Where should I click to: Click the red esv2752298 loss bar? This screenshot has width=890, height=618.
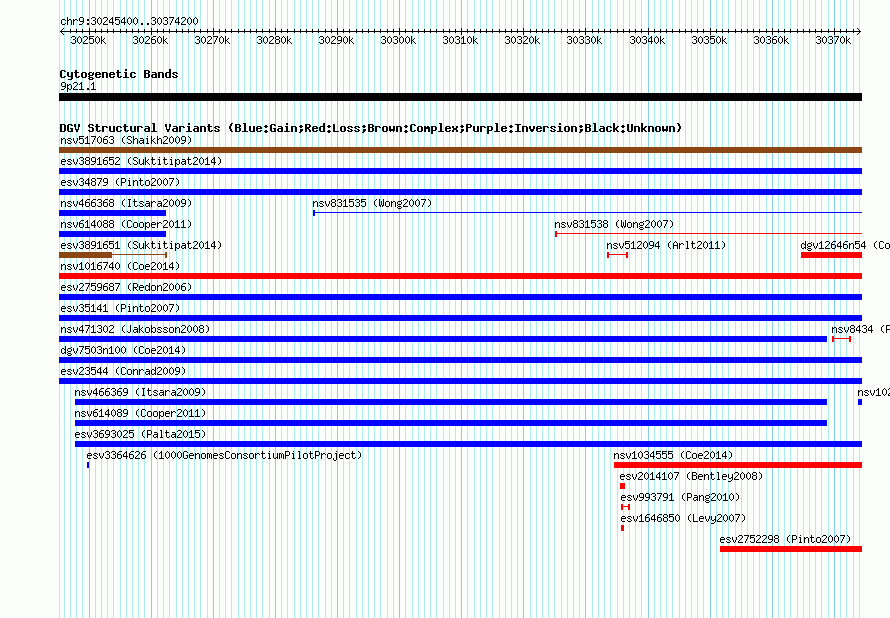pos(791,549)
